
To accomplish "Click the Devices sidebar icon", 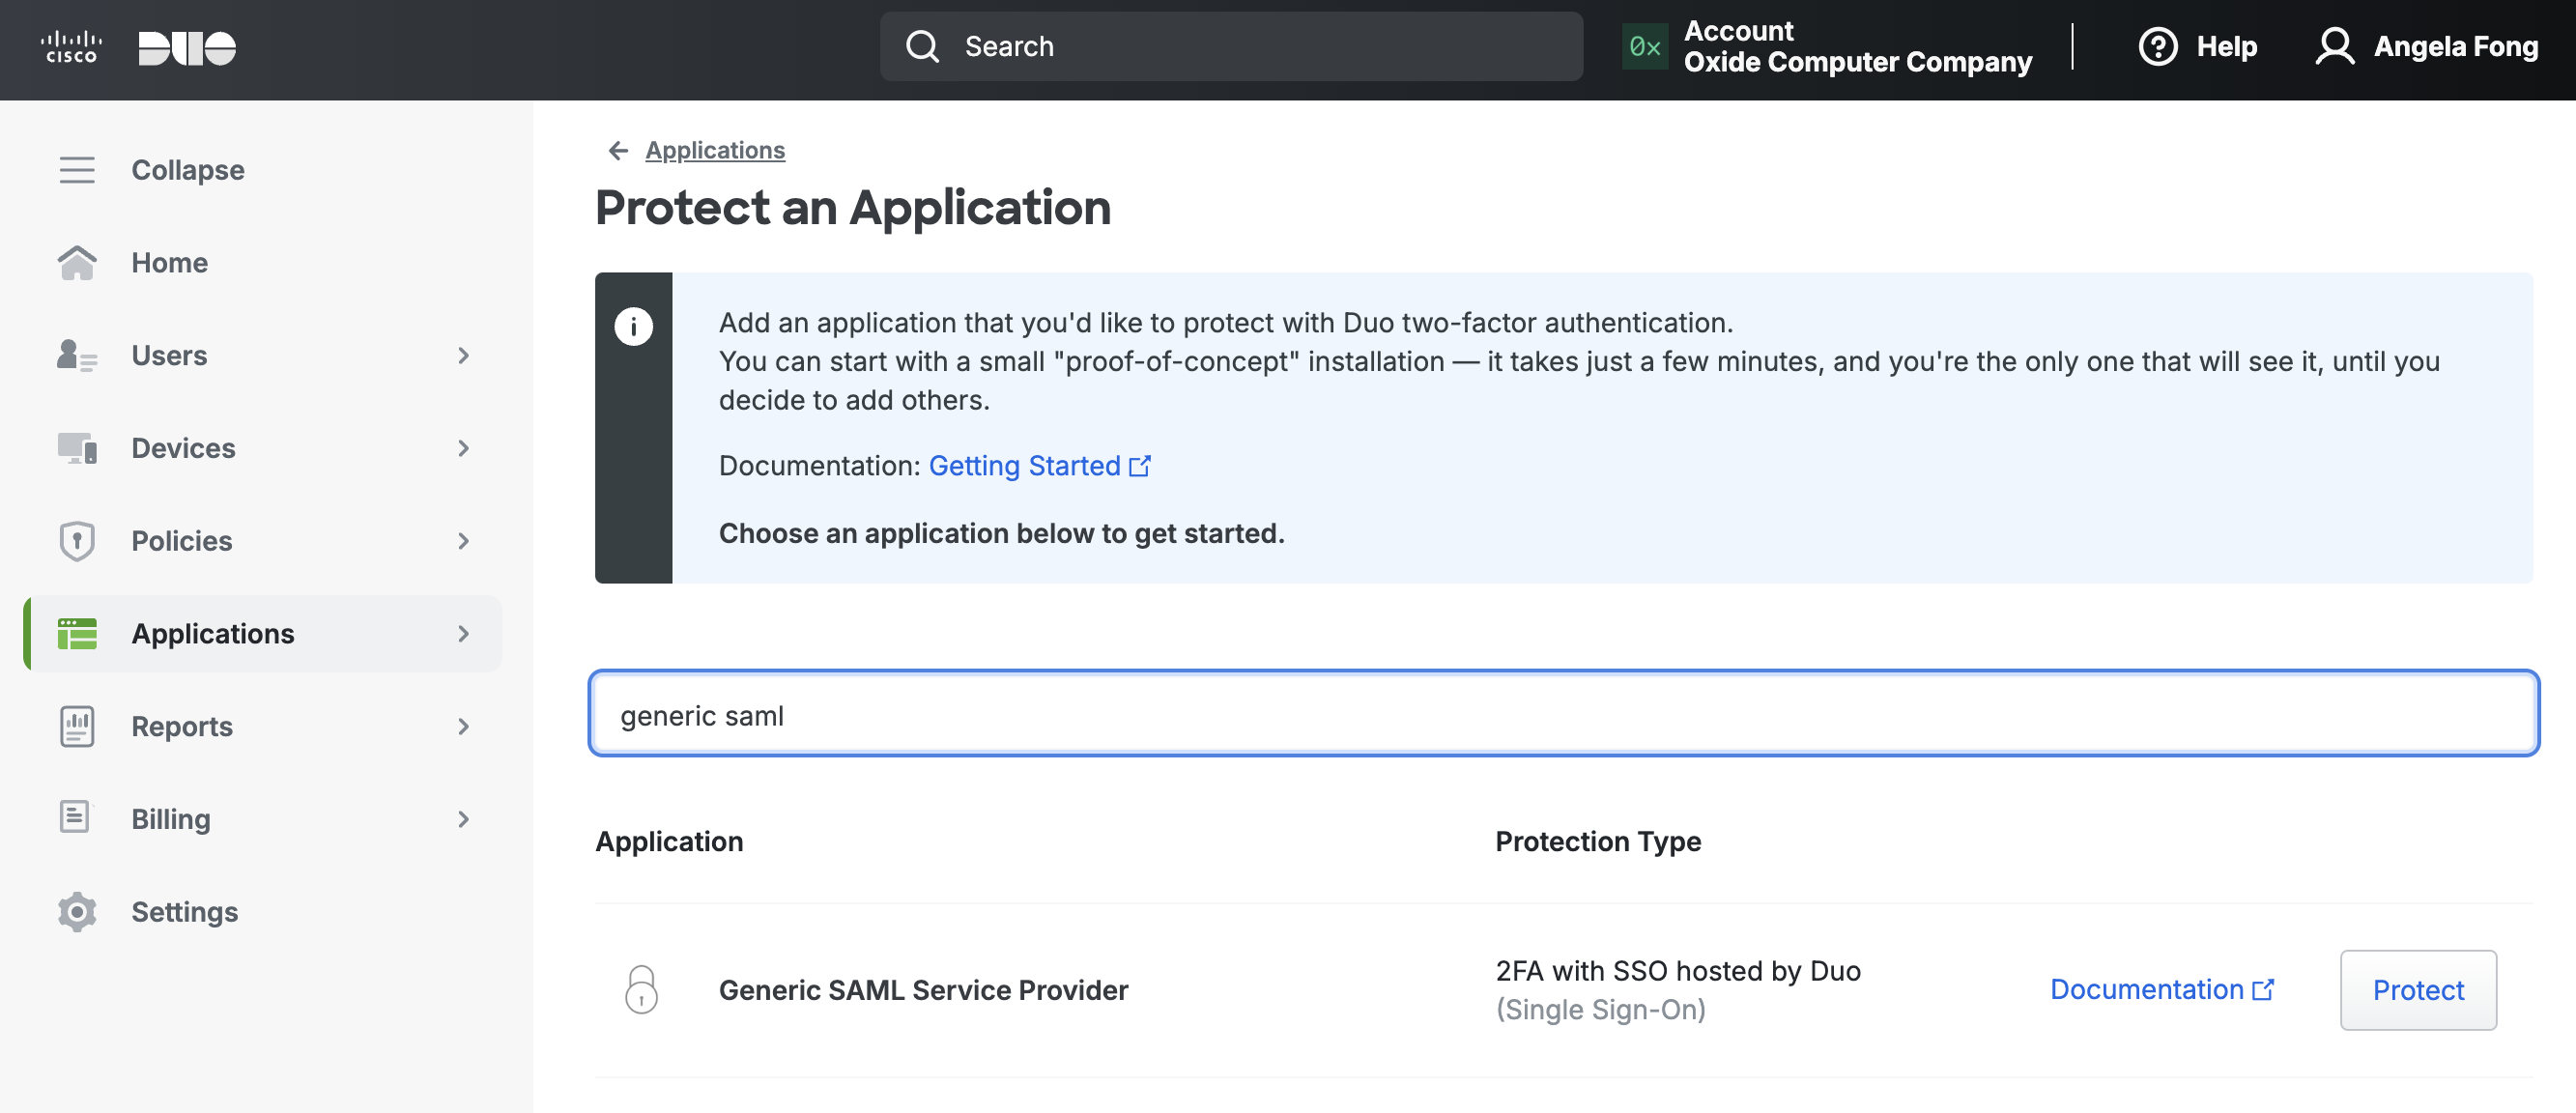I will point(75,444).
